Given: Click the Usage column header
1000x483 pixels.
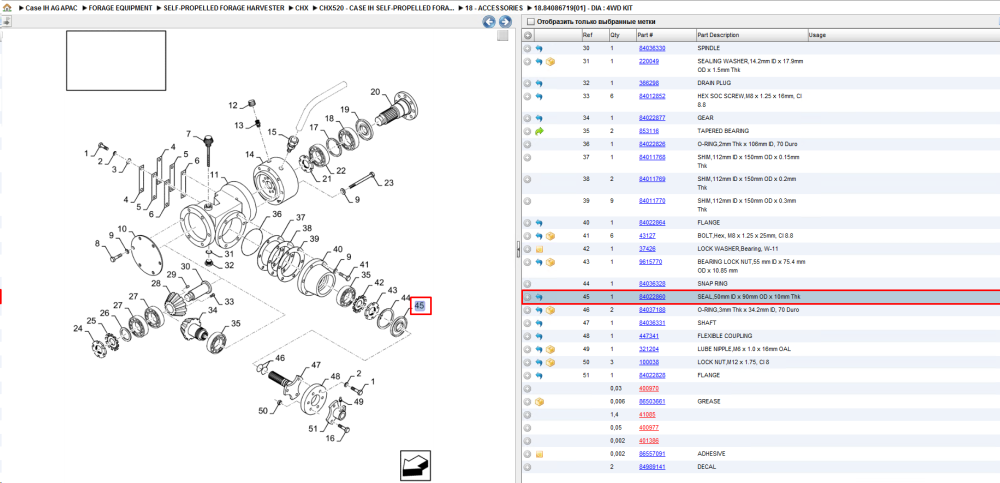Looking at the screenshot, I should tap(903, 36).
